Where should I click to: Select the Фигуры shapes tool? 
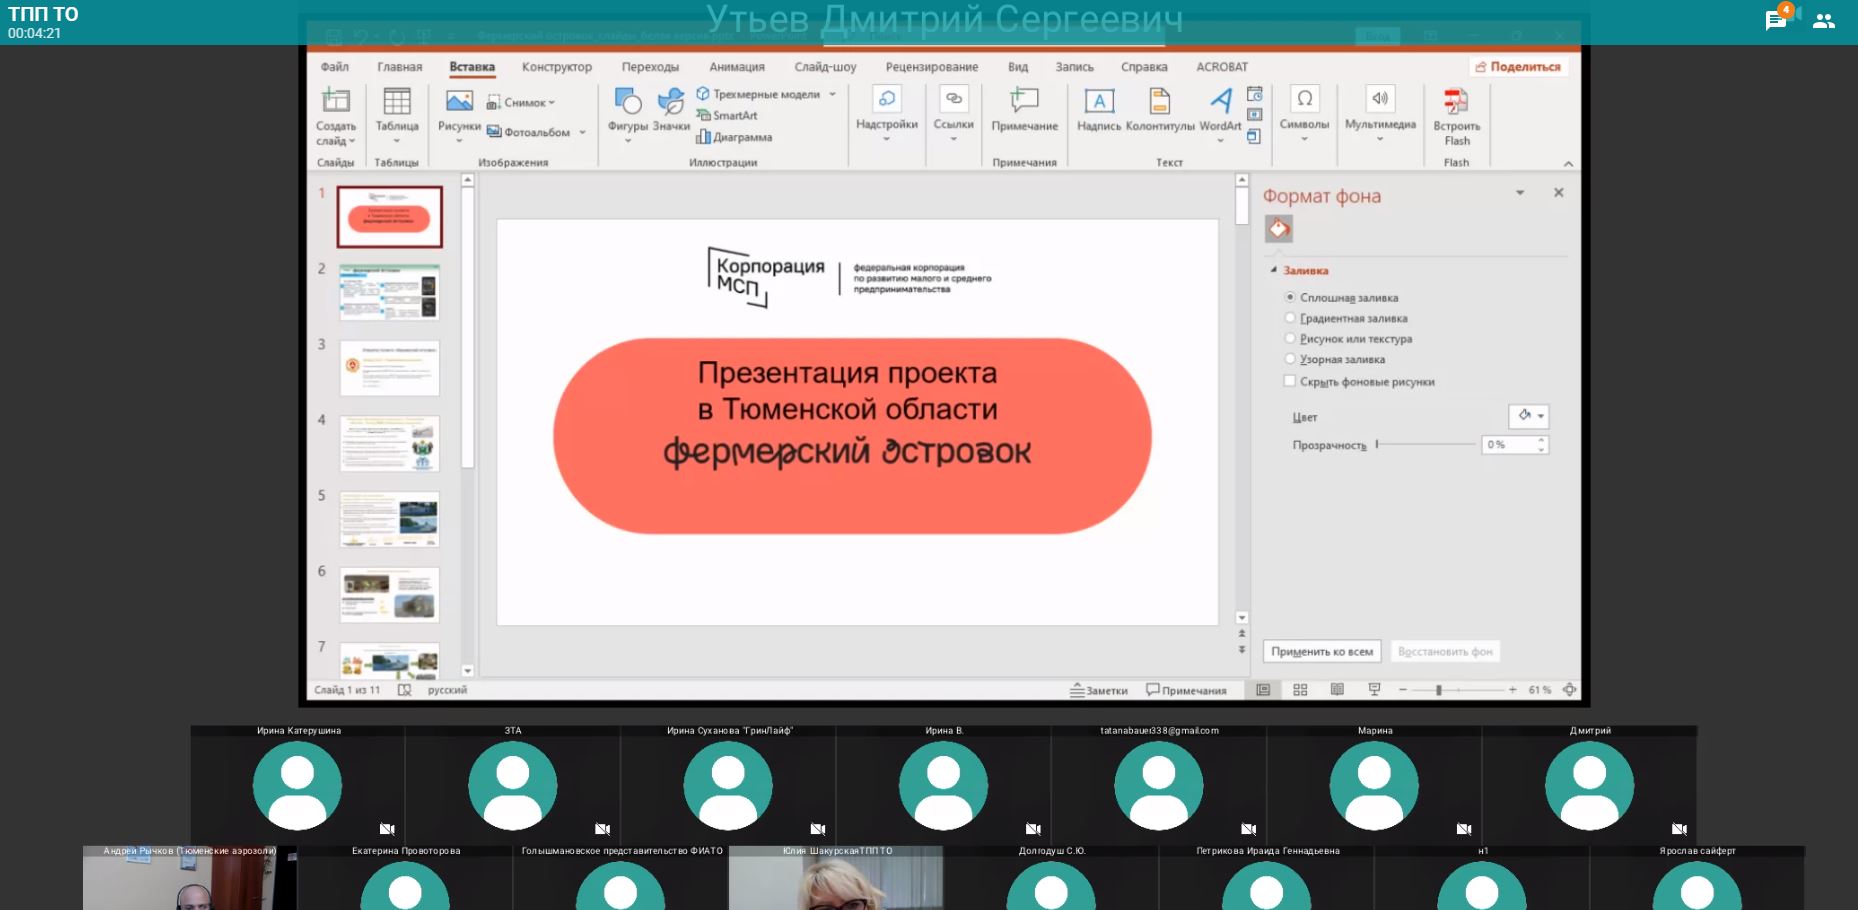pyautogui.click(x=628, y=100)
